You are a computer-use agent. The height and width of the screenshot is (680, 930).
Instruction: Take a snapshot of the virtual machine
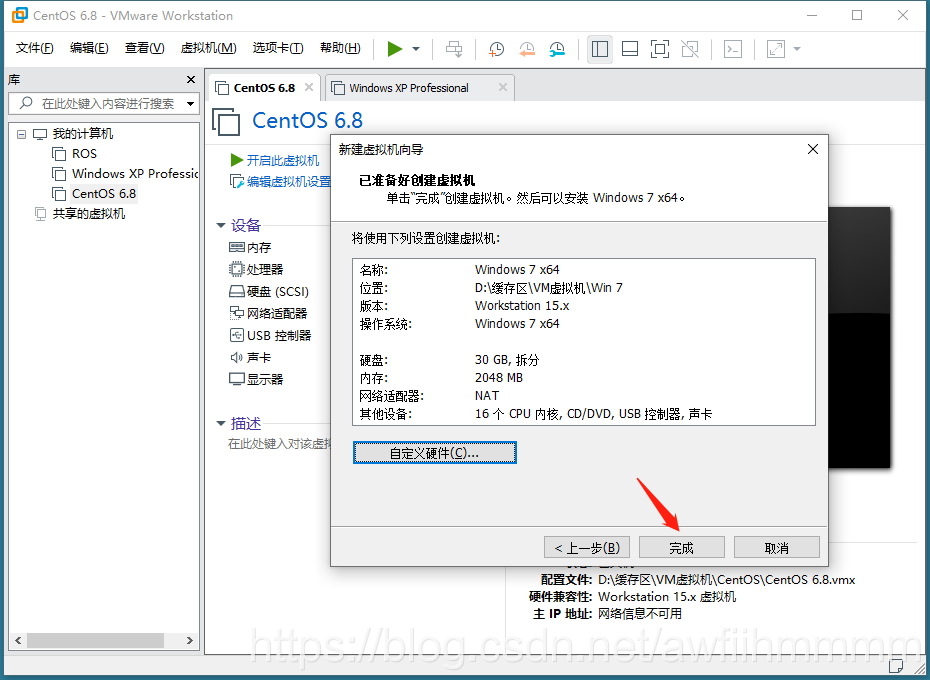click(x=496, y=49)
